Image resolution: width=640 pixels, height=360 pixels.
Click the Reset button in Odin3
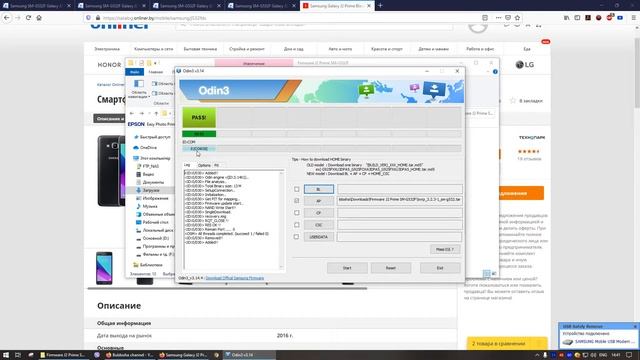click(391, 268)
